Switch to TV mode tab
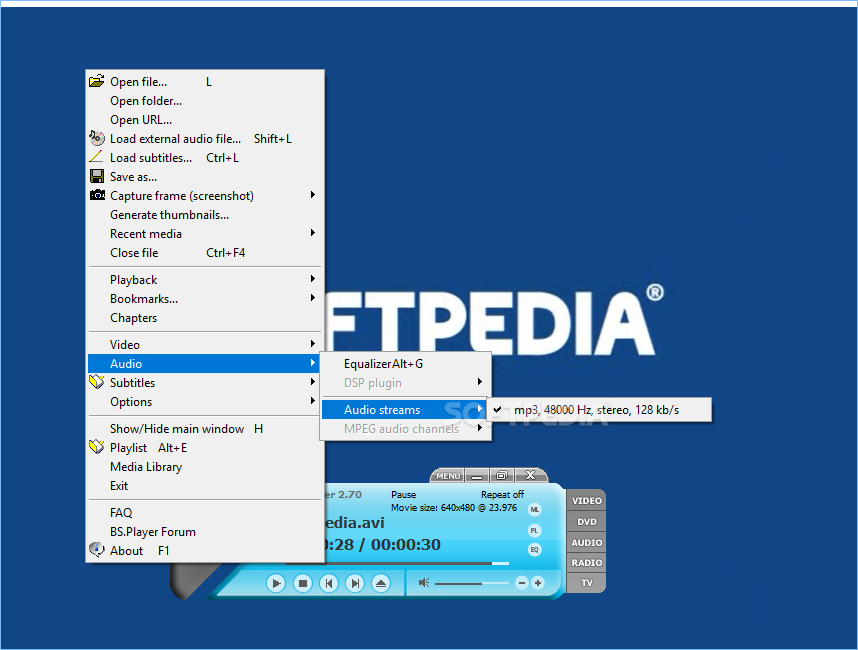Image resolution: width=858 pixels, height=650 pixels. [587, 583]
